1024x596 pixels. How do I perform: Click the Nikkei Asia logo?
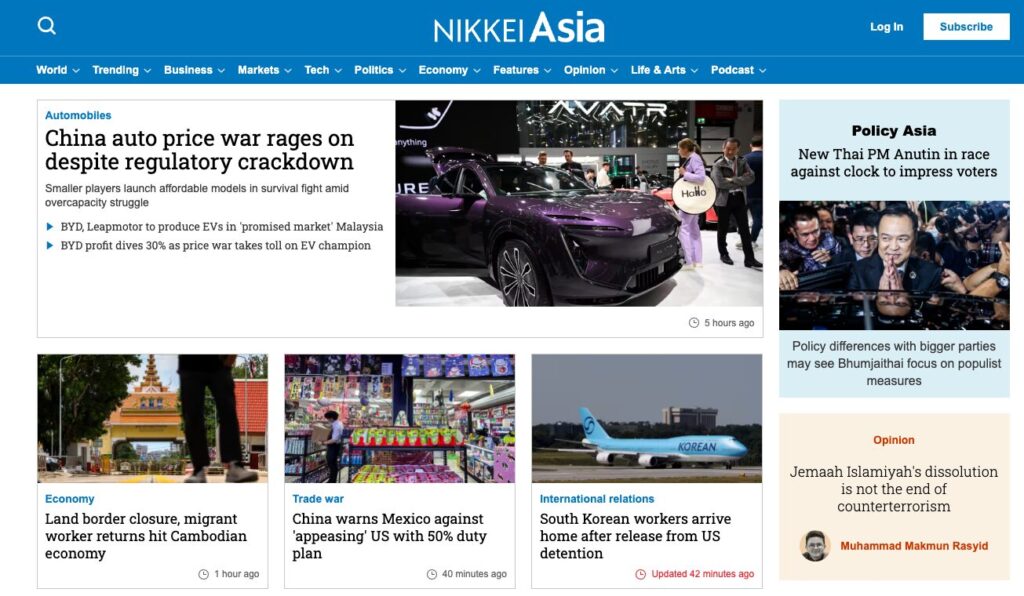click(x=519, y=27)
